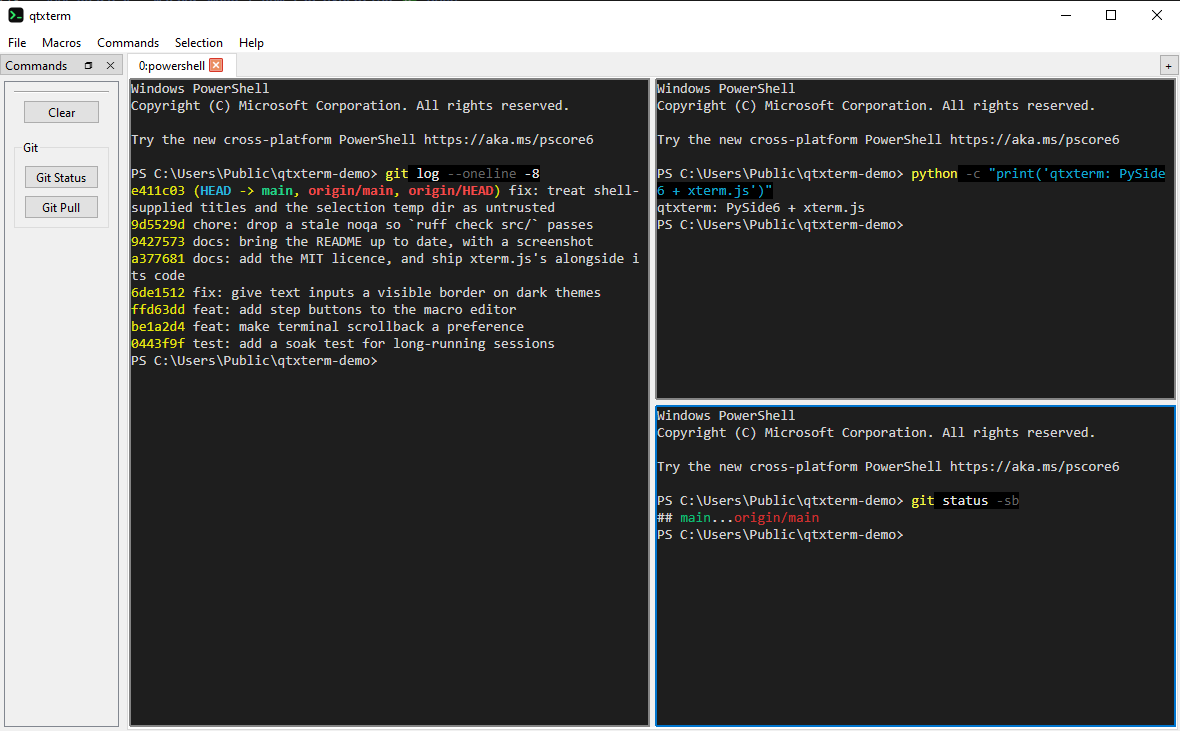1180x731 pixels.
Task: Click 'qtxterm' window title text
Action: (x=50, y=16)
